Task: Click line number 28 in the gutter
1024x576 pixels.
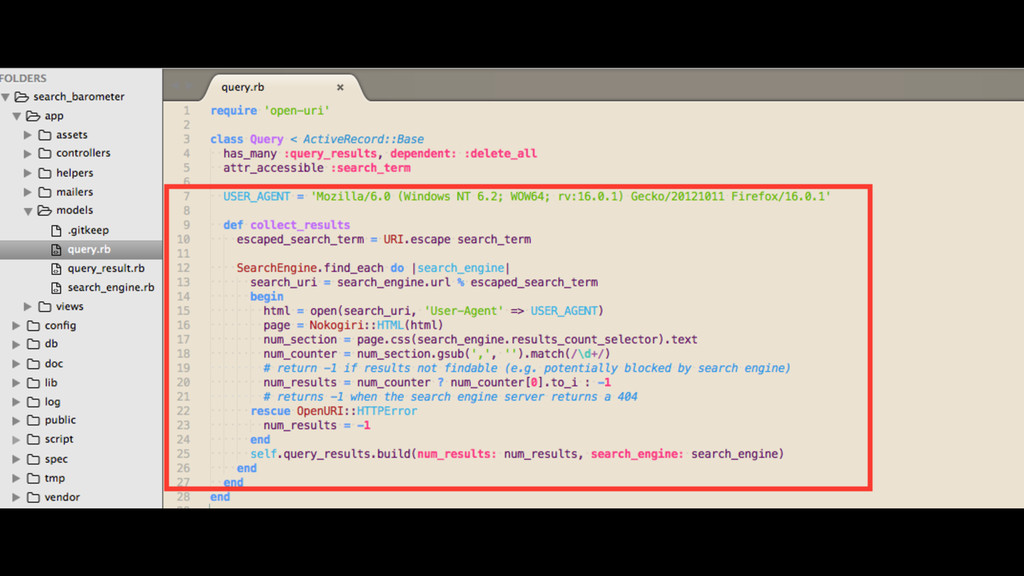Action: point(183,497)
